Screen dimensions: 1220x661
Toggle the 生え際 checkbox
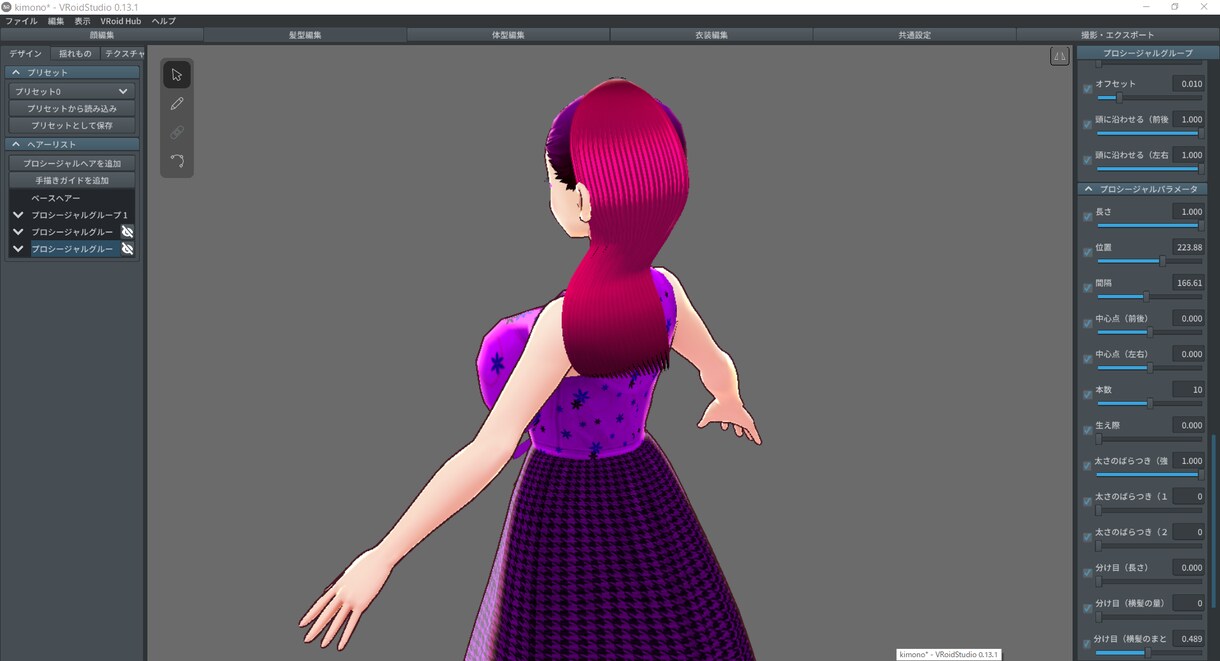coord(1088,430)
